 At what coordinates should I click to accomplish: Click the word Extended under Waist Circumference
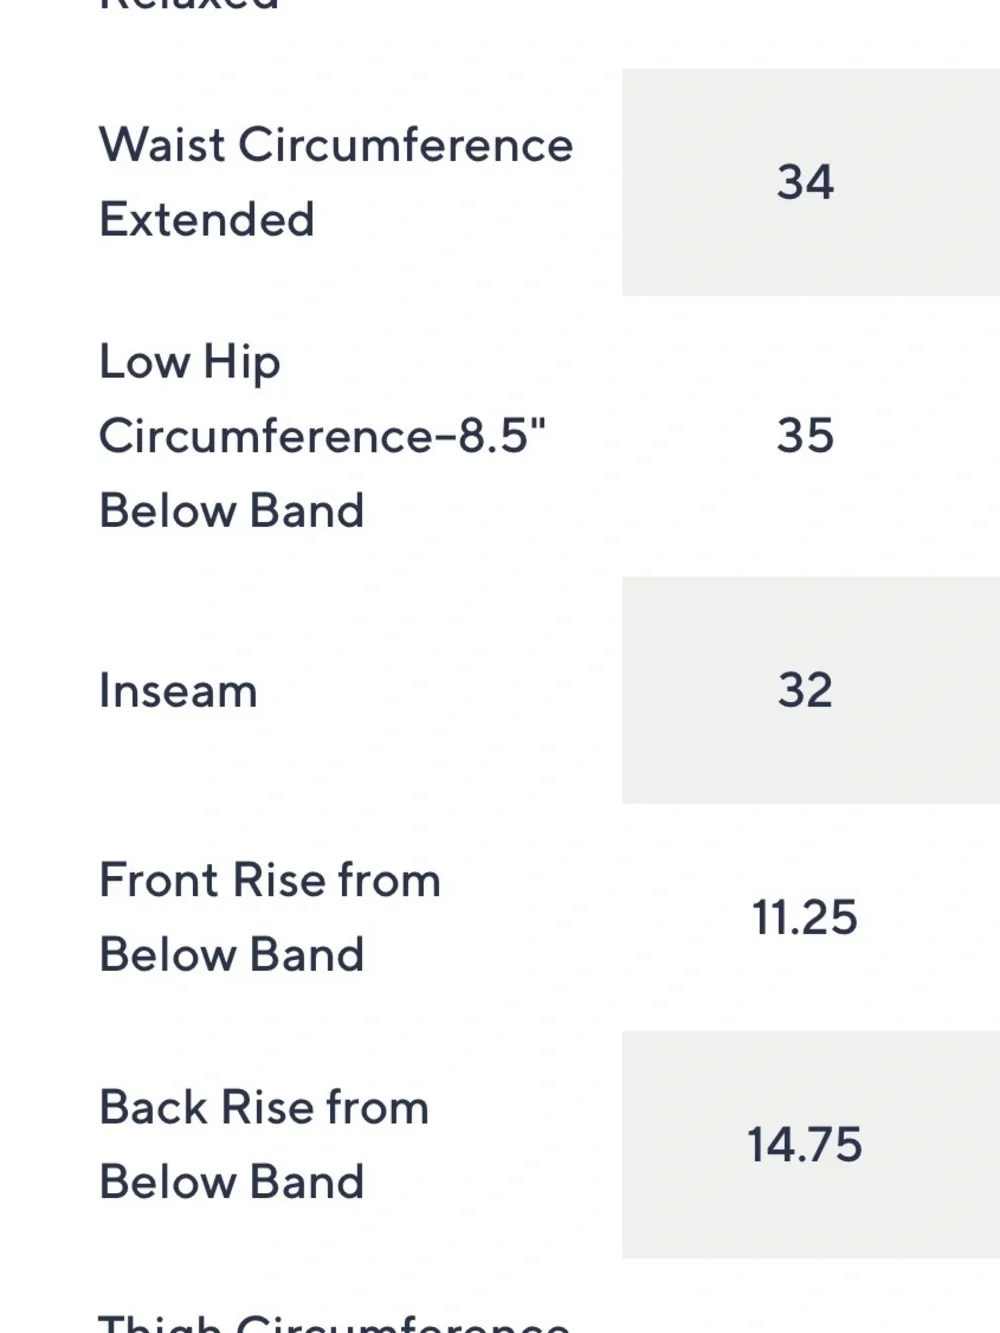pos(207,219)
